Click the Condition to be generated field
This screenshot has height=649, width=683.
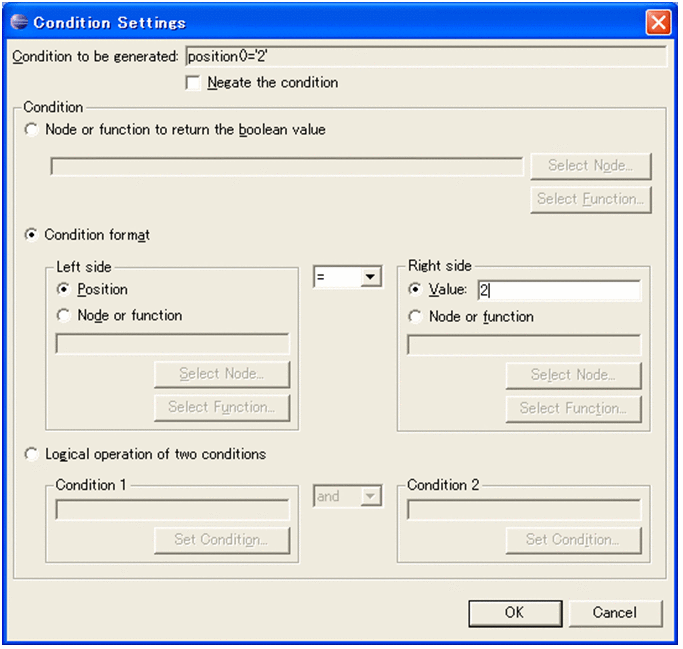(x=426, y=56)
